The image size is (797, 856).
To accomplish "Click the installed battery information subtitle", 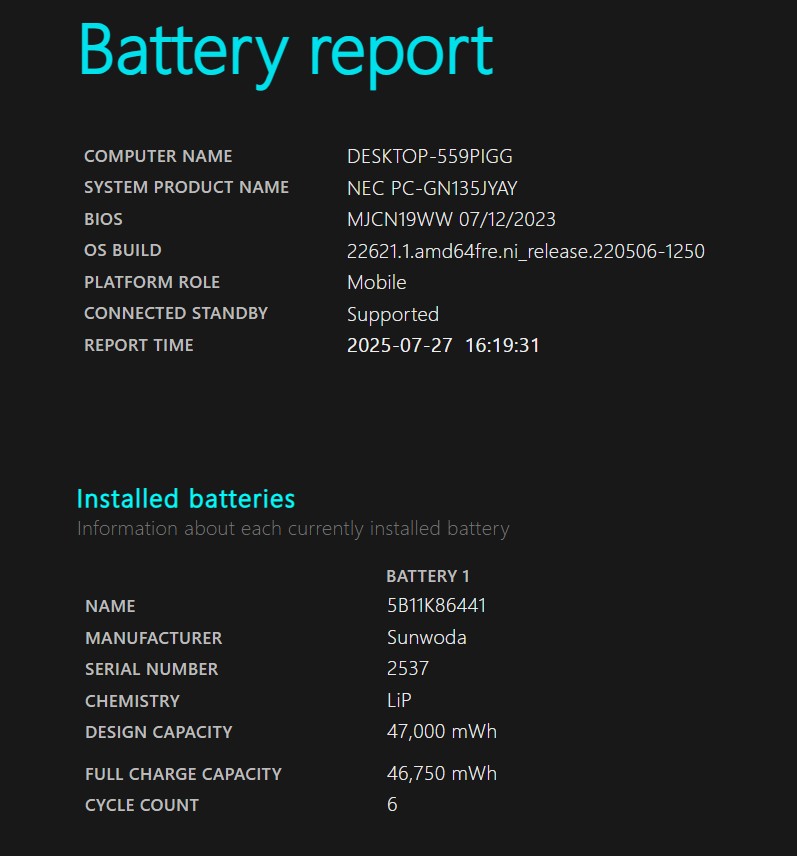I will coord(293,529).
